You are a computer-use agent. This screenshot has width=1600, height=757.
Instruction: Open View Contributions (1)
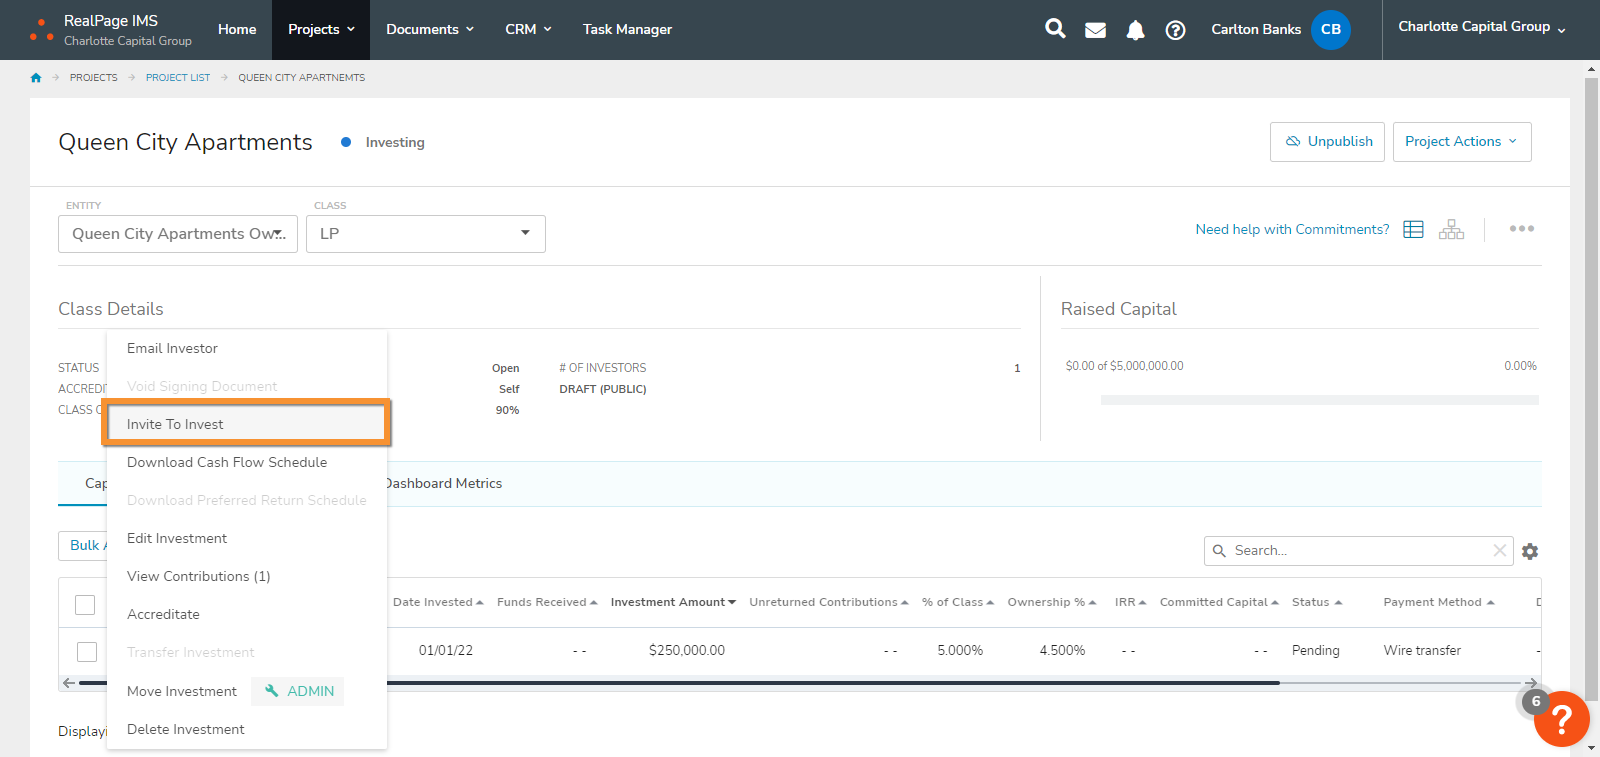tap(246, 576)
